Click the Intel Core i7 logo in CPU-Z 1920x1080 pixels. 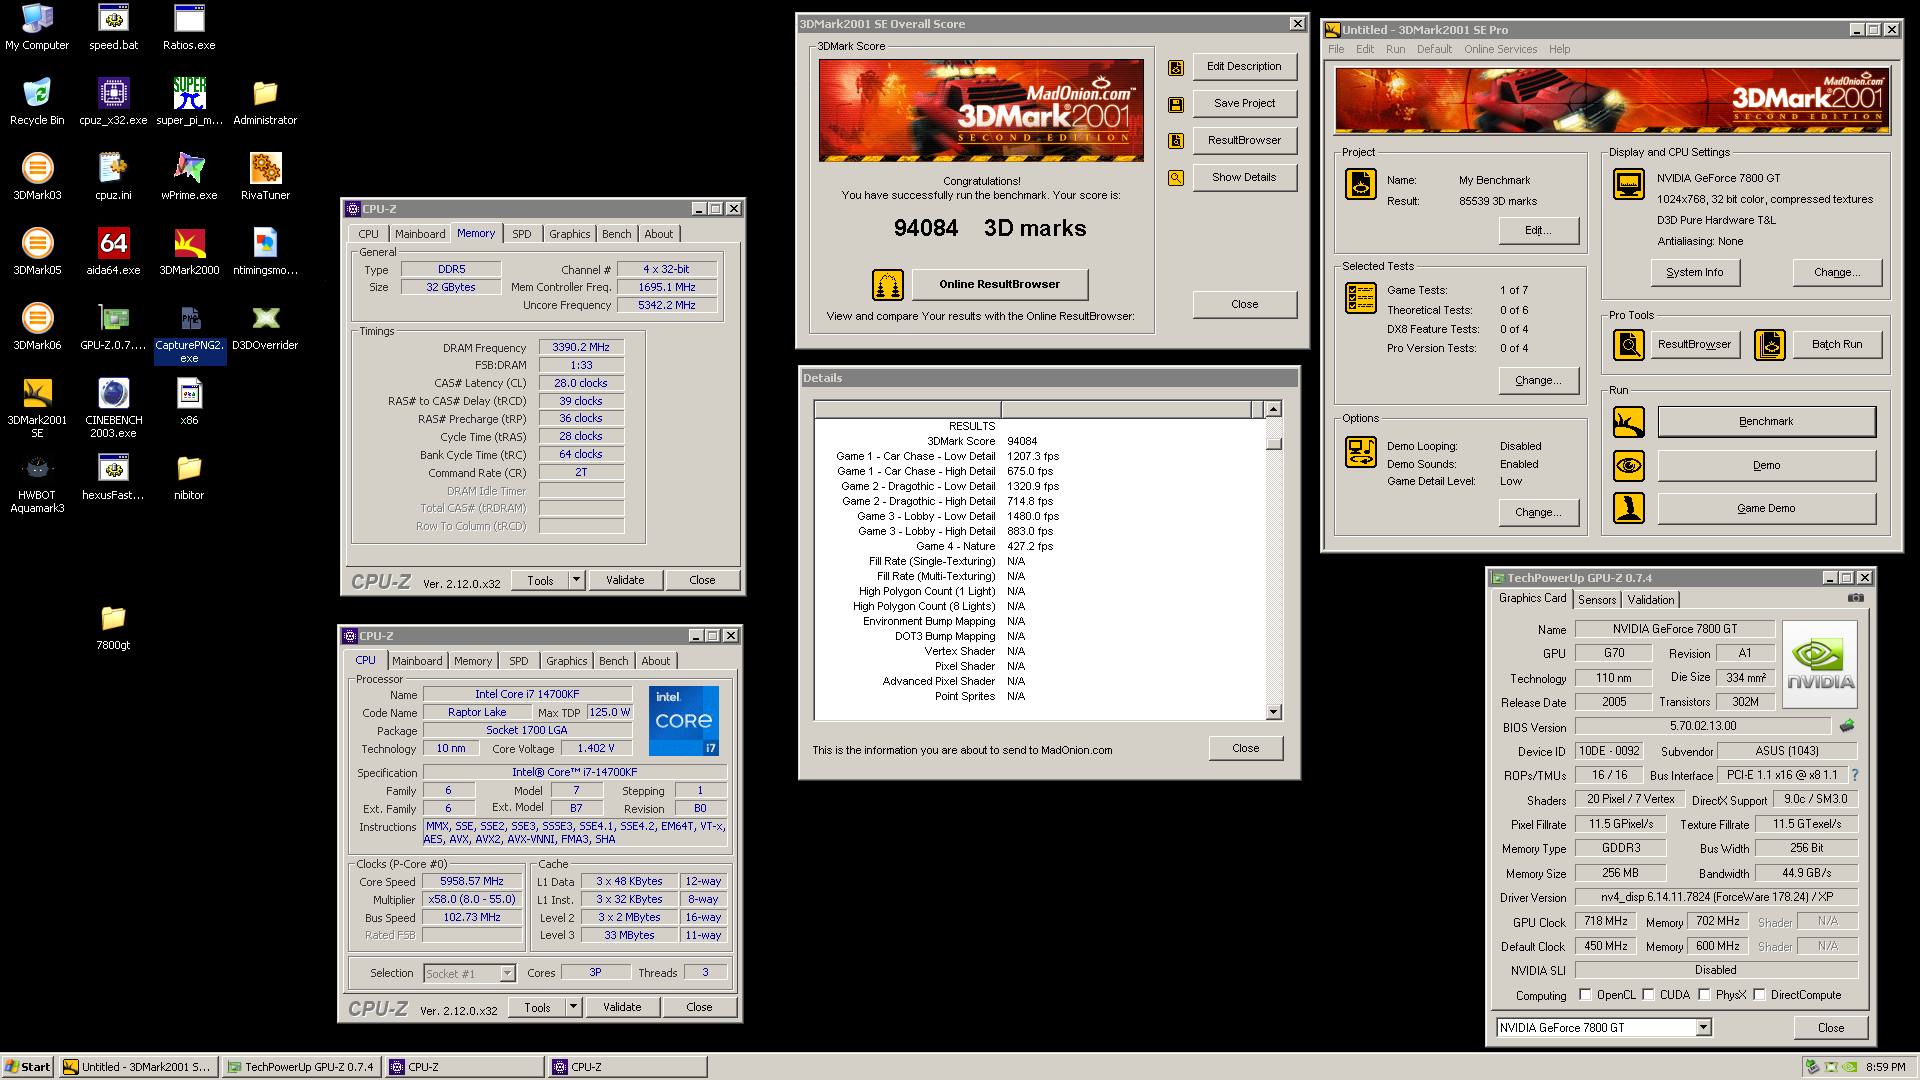(x=684, y=721)
